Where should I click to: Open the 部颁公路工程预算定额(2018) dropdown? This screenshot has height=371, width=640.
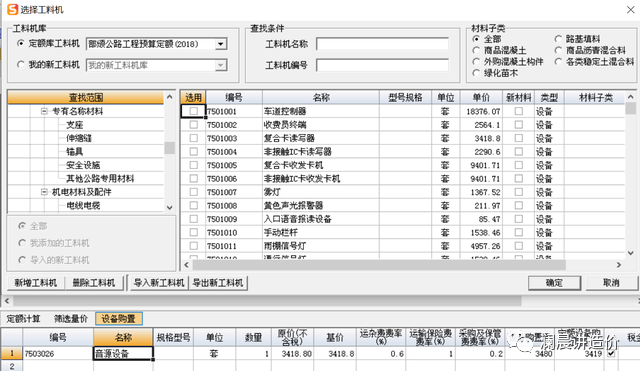click(221, 44)
